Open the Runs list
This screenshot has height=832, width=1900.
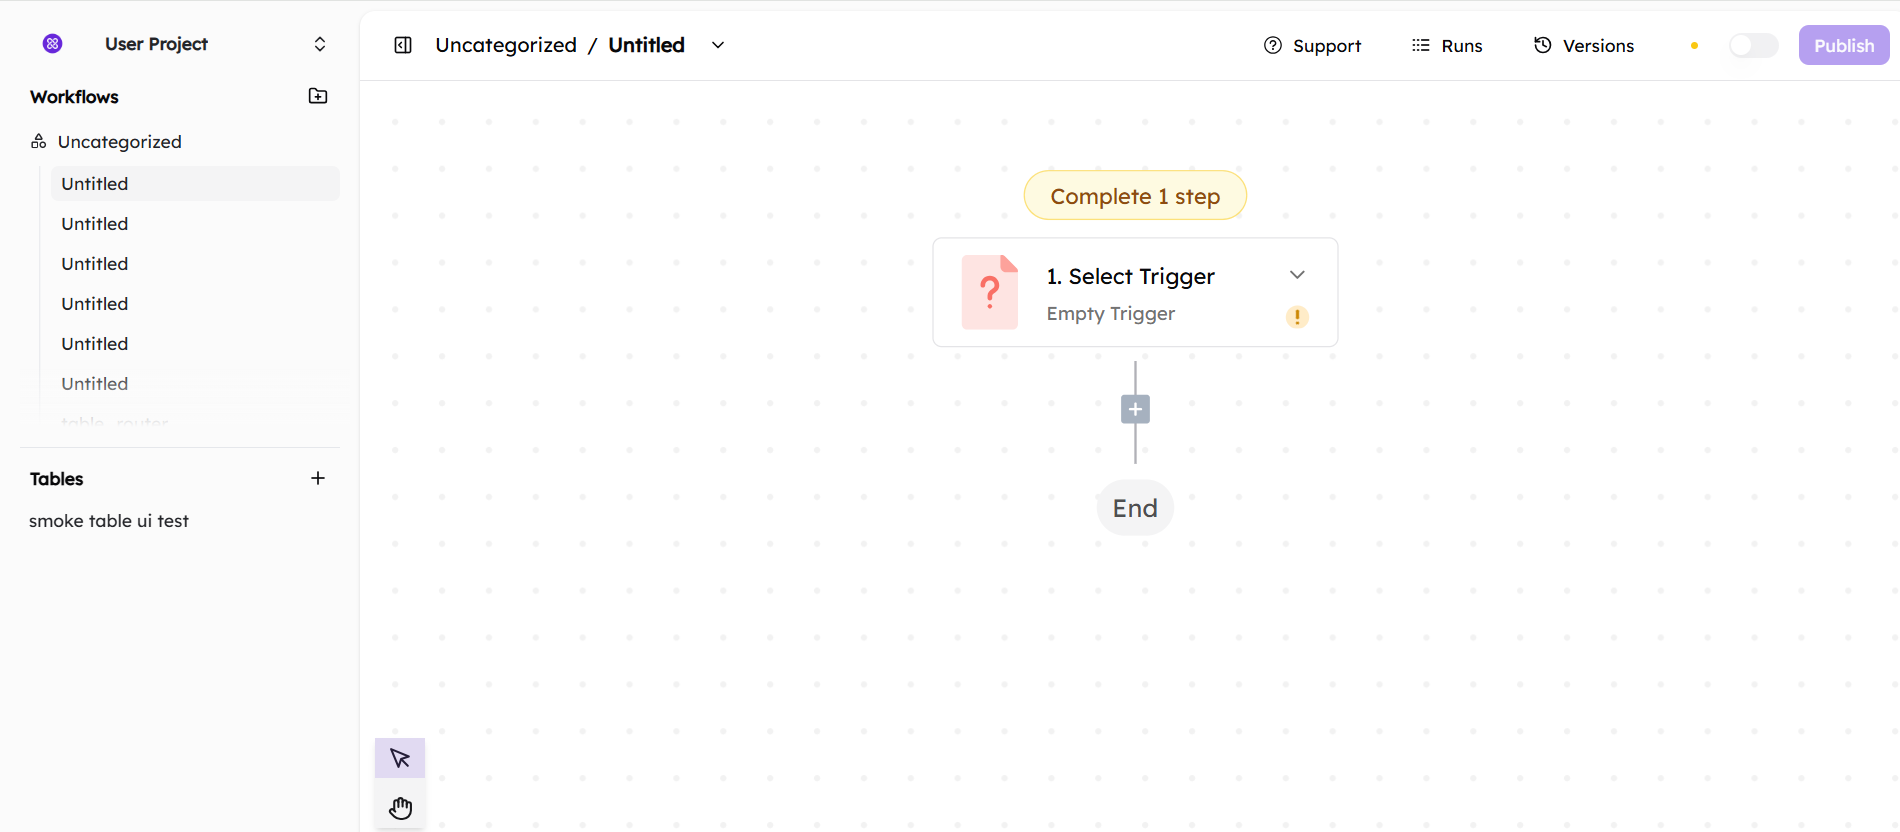[x=1447, y=45]
